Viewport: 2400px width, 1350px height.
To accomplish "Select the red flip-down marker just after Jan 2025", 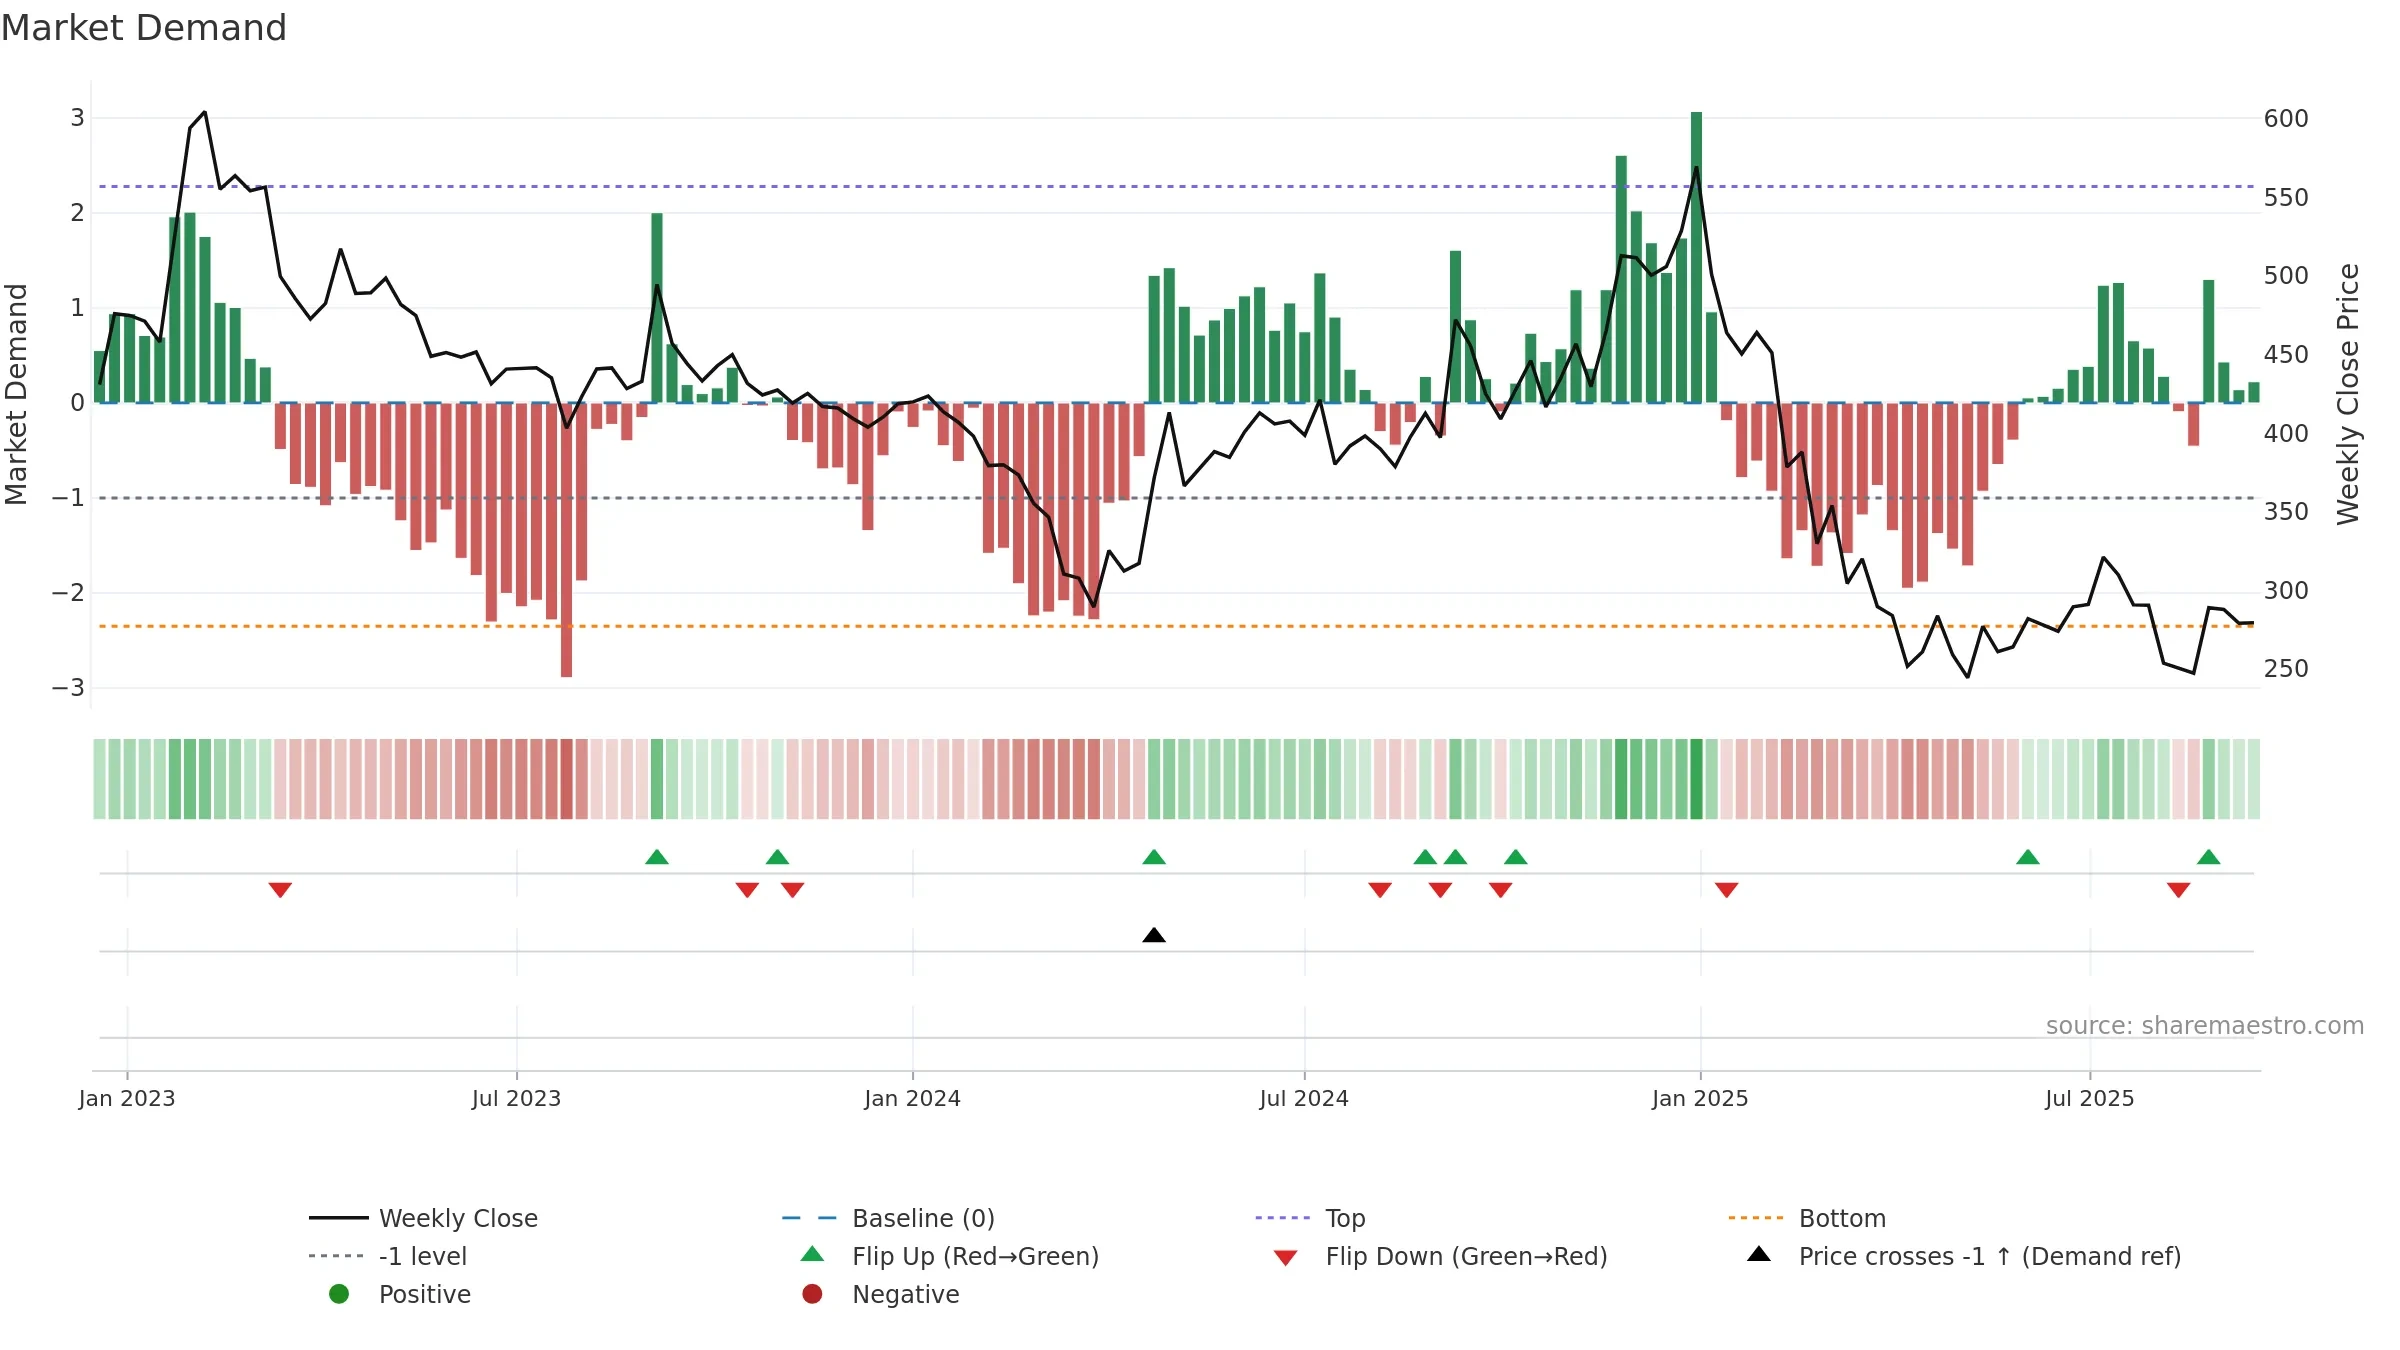I will [1727, 890].
